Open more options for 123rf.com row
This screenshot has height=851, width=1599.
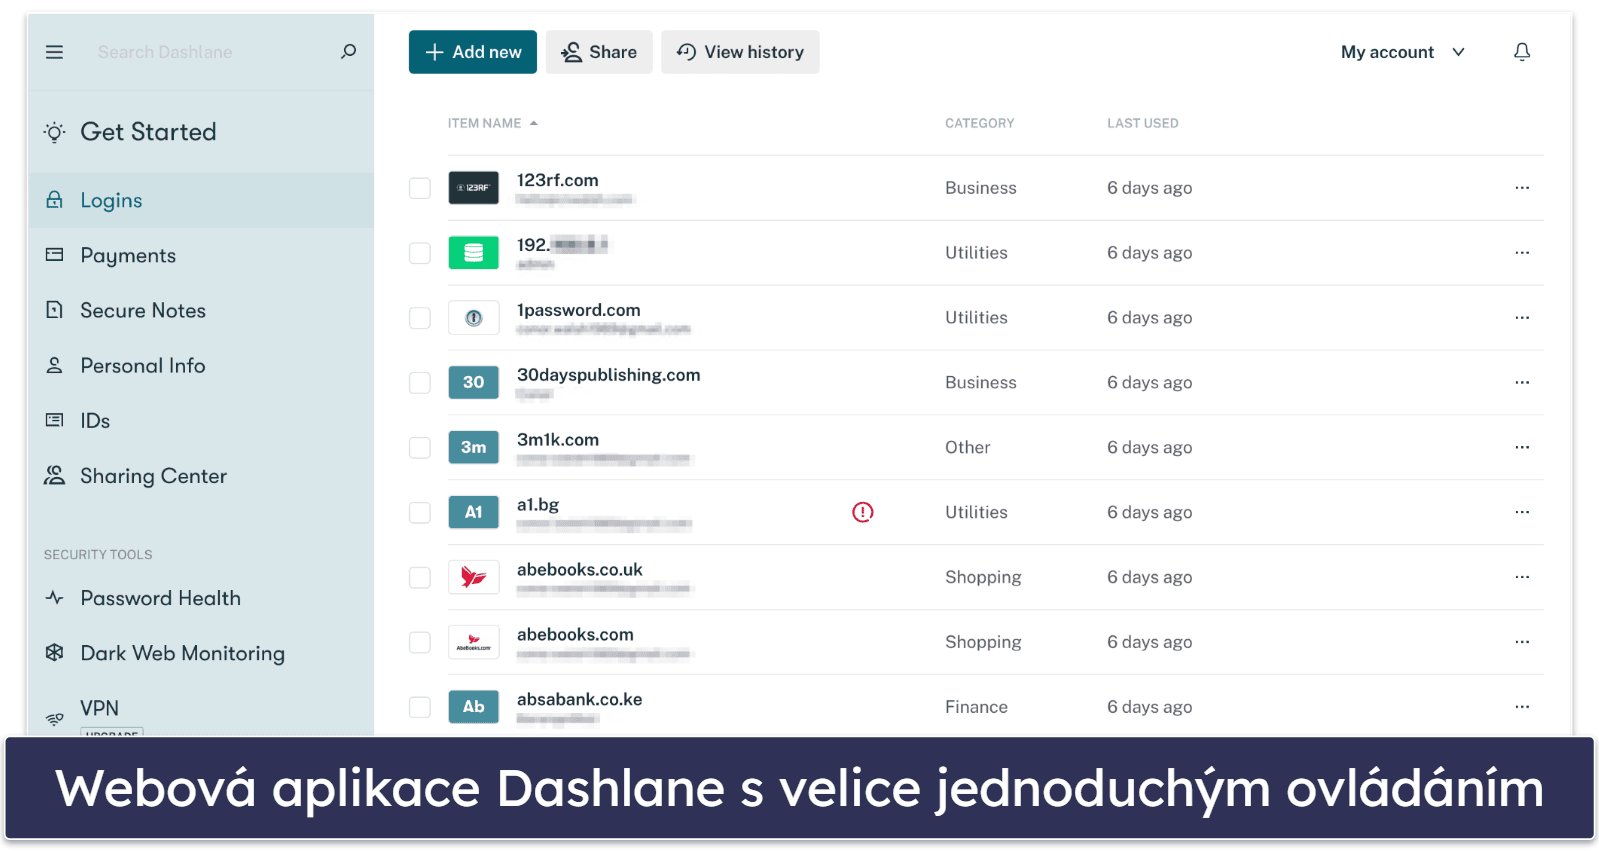click(1521, 188)
